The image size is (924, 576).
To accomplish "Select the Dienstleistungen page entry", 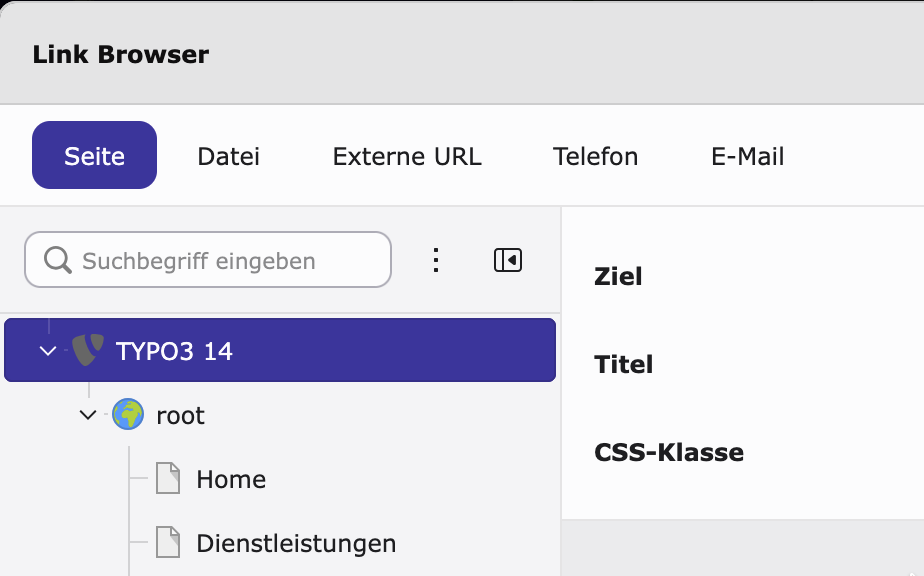I will tap(296, 543).
